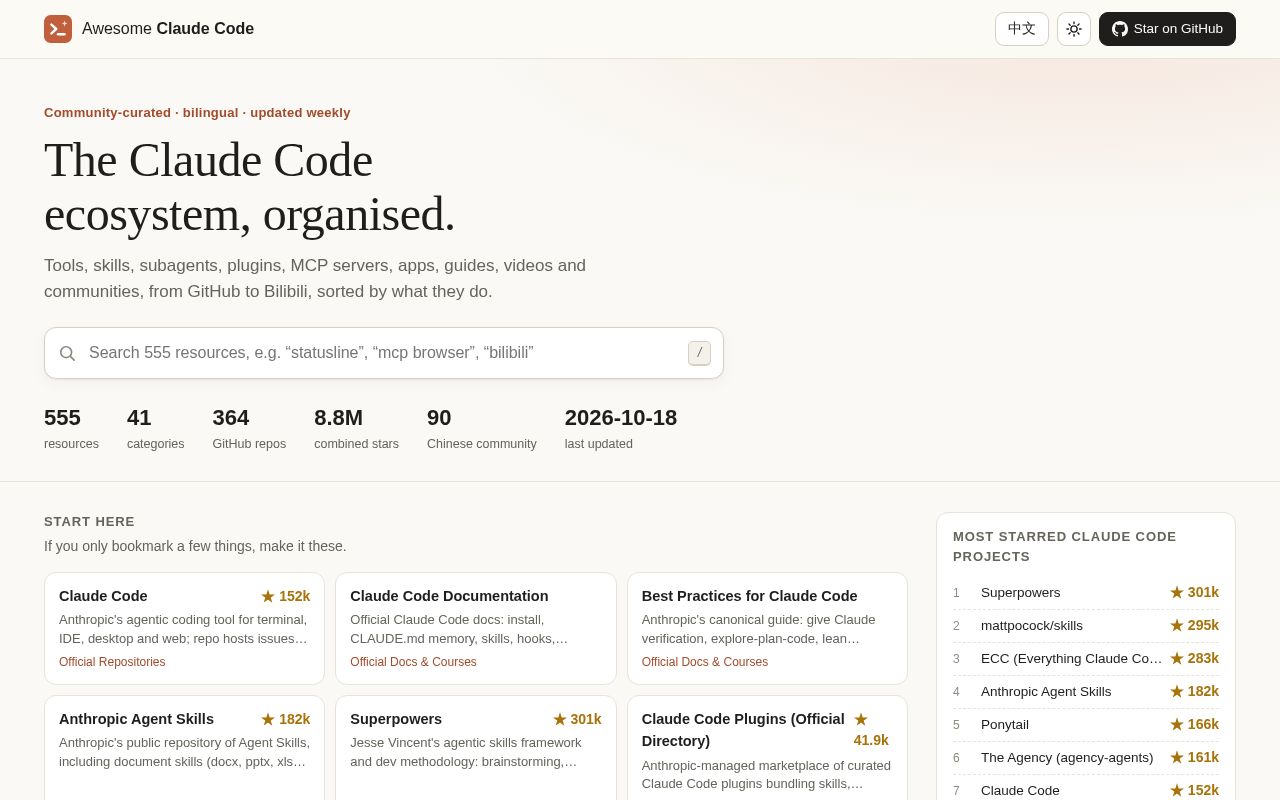Viewport: 1280px width, 800px height.
Task: Click Official Docs & Courses tag under Claude Code Documentation
Action: 413,662
